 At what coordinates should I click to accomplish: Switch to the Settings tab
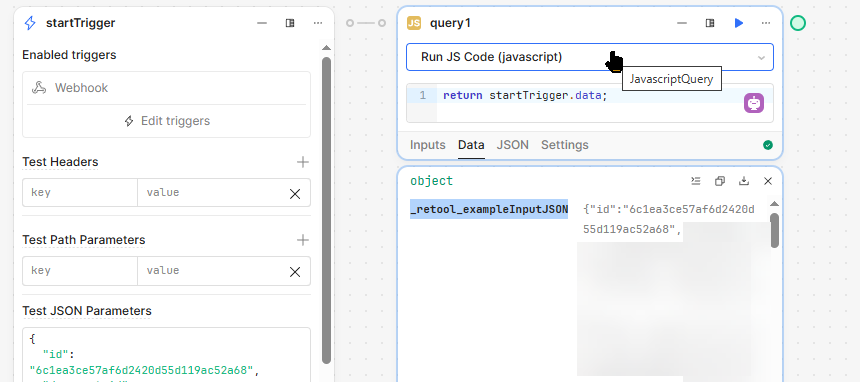click(x=564, y=145)
